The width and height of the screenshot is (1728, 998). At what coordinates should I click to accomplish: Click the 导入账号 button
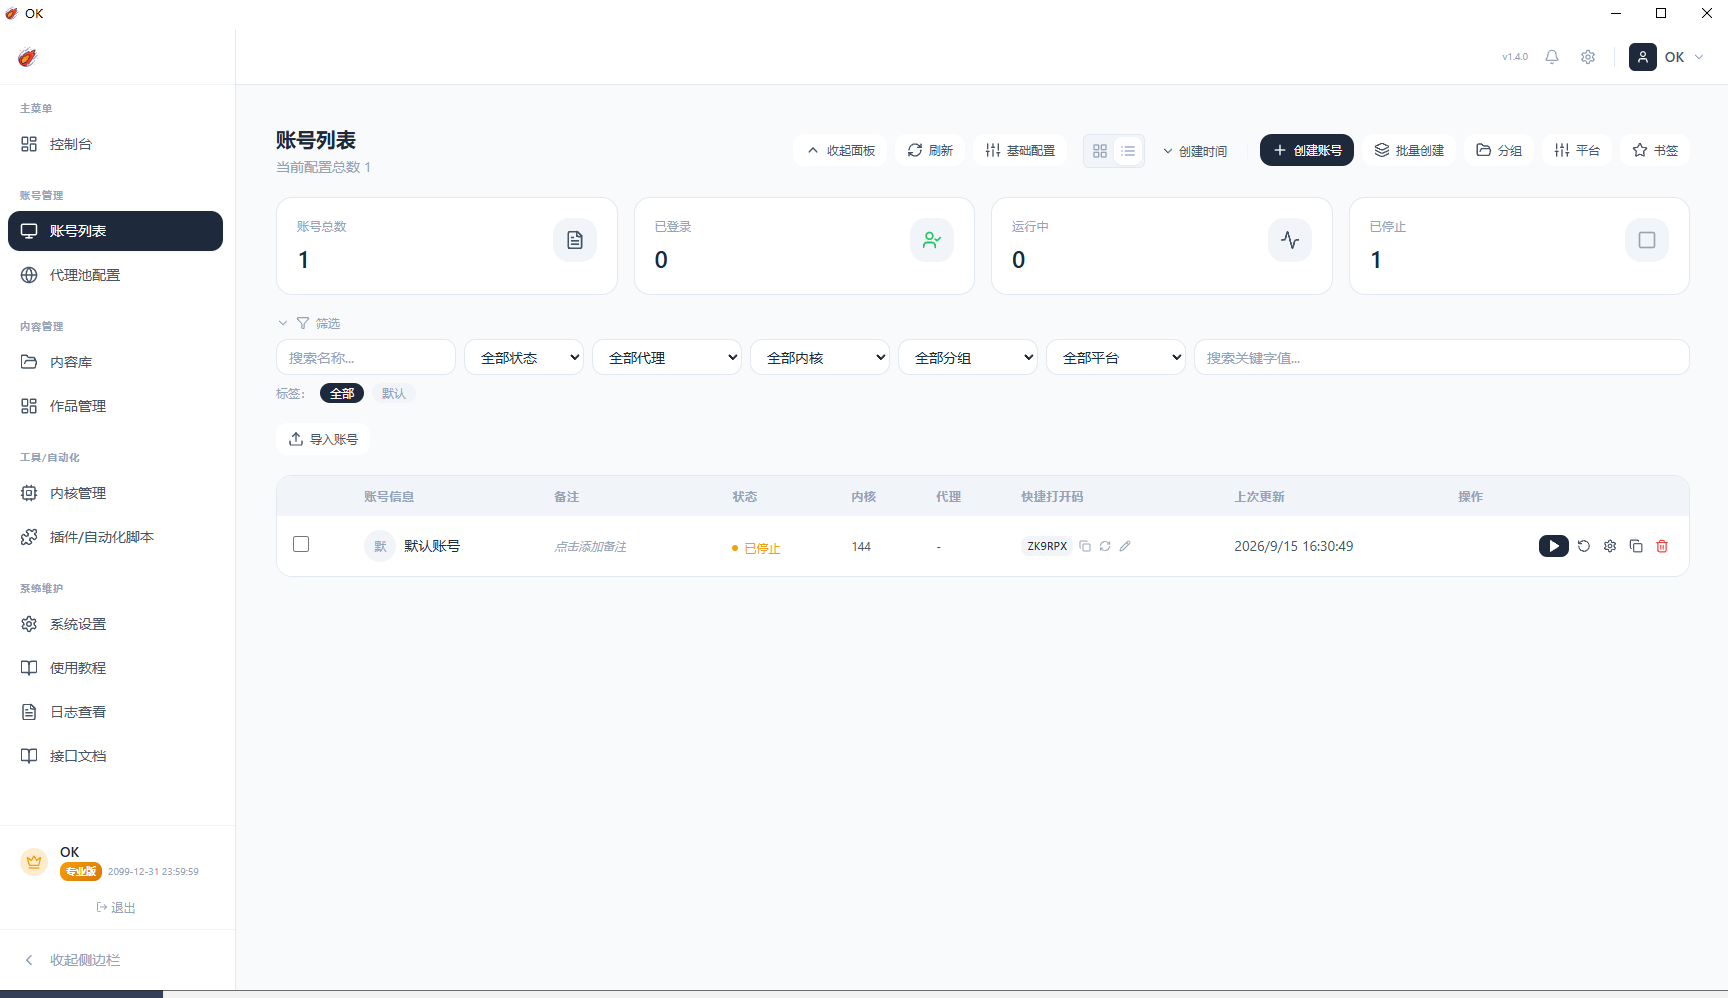point(323,439)
